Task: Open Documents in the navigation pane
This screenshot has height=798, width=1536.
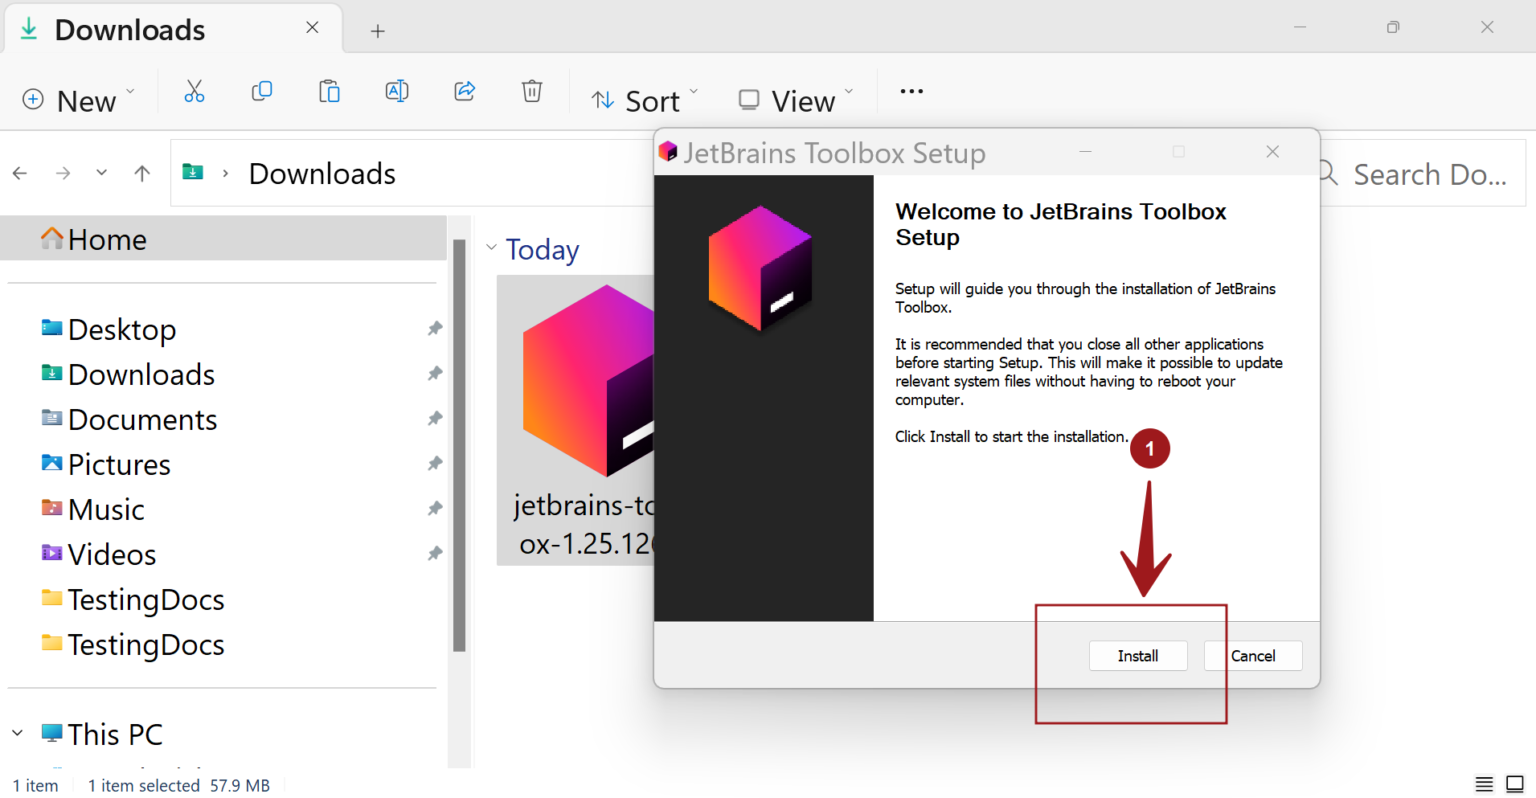Action: point(142,420)
